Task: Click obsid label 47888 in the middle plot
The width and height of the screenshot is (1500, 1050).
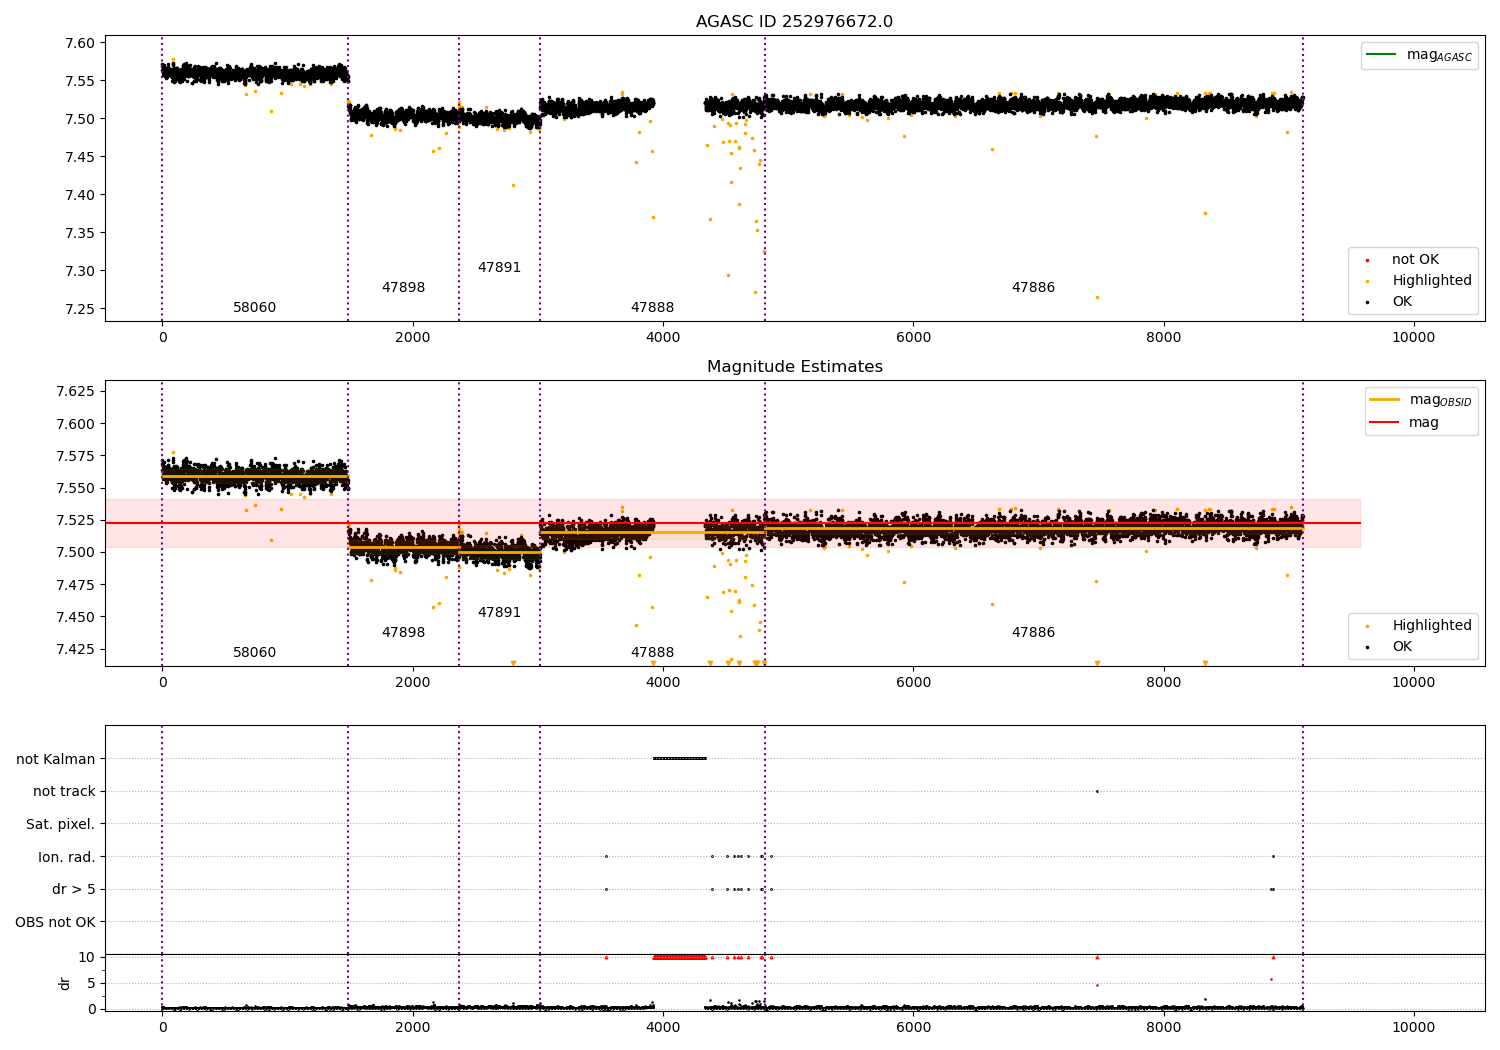Action: [652, 653]
